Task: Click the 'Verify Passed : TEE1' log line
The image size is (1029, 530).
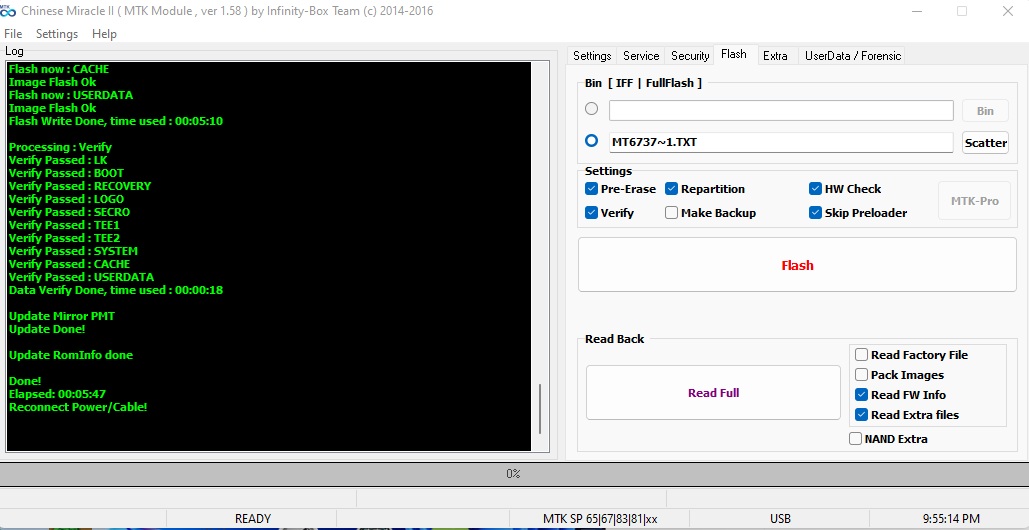Action: coord(64,225)
